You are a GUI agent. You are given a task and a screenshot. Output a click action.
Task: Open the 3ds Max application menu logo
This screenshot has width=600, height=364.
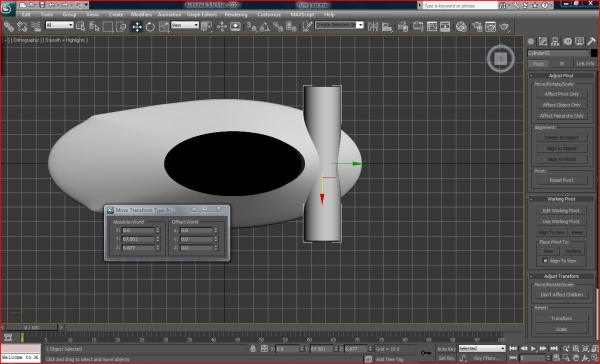tap(7, 8)
